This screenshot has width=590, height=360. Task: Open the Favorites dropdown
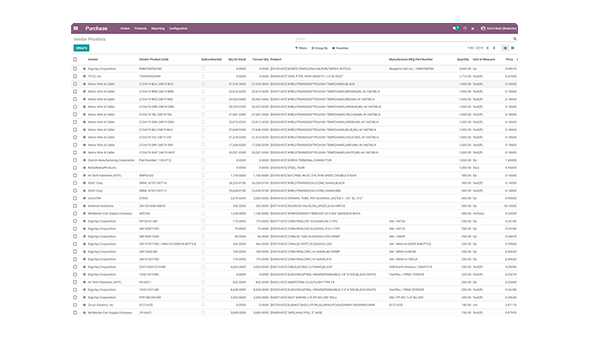pyautogui.click(x=340, y=48)
